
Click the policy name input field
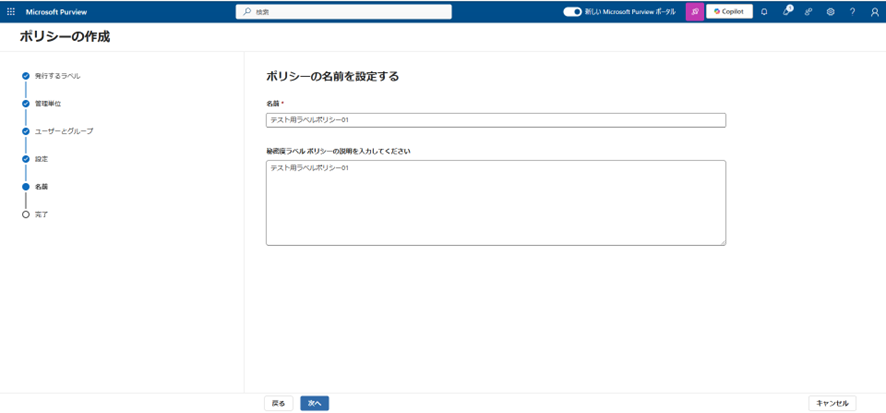pos(495,120)
